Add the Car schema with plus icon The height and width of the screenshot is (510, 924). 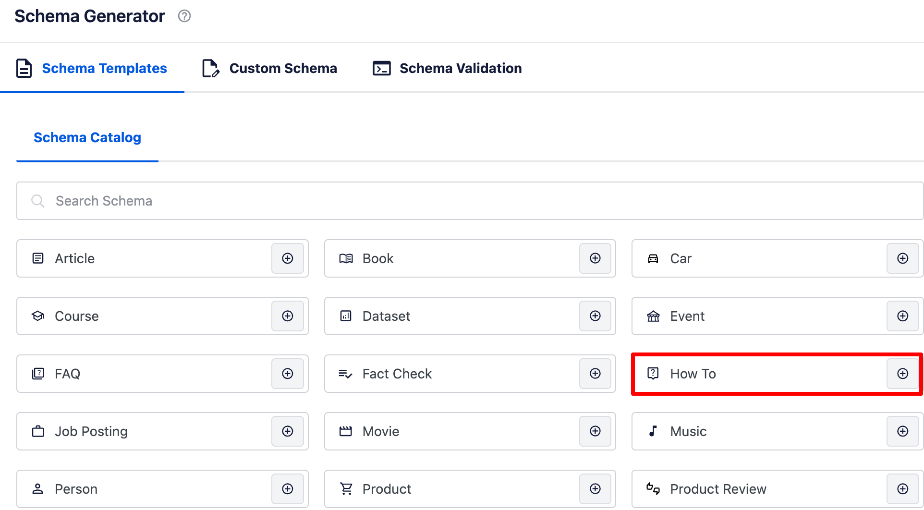(x=903, y=258)
